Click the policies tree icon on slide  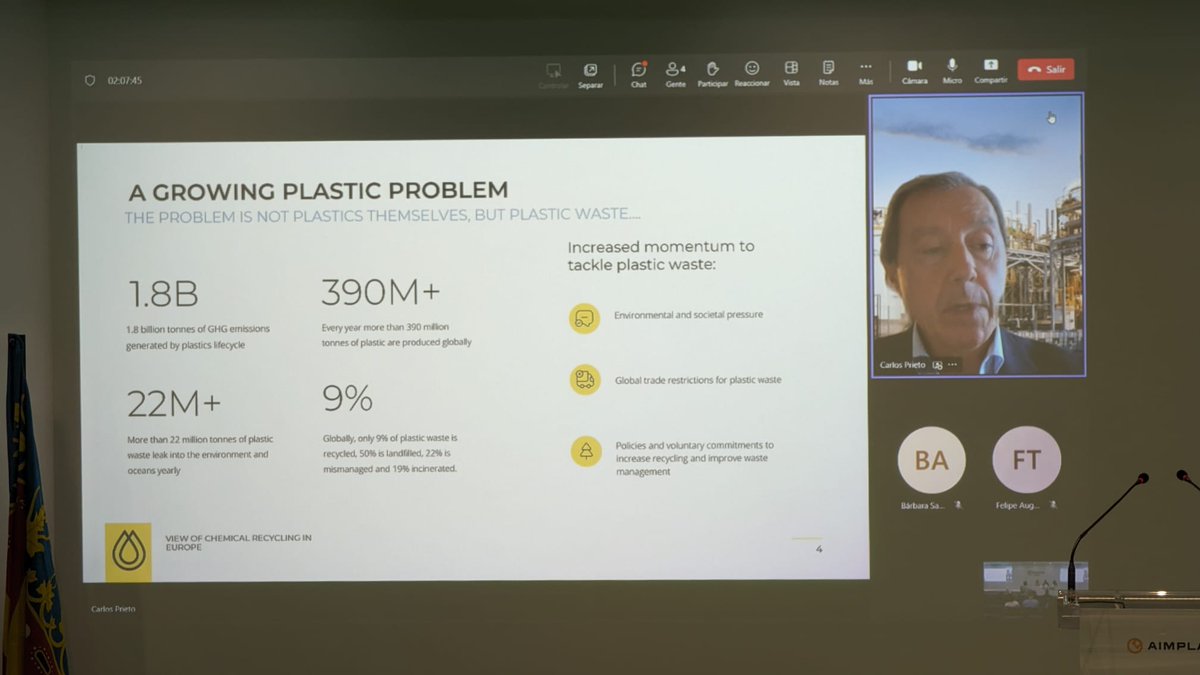585,451
